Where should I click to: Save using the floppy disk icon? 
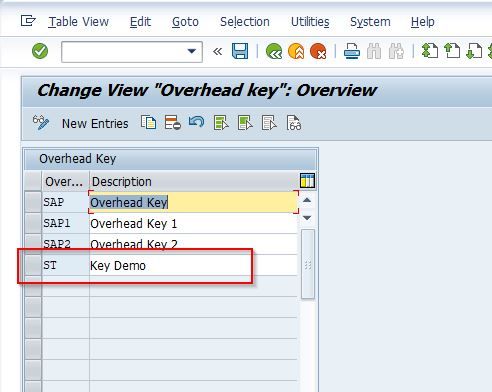[240, 51]
